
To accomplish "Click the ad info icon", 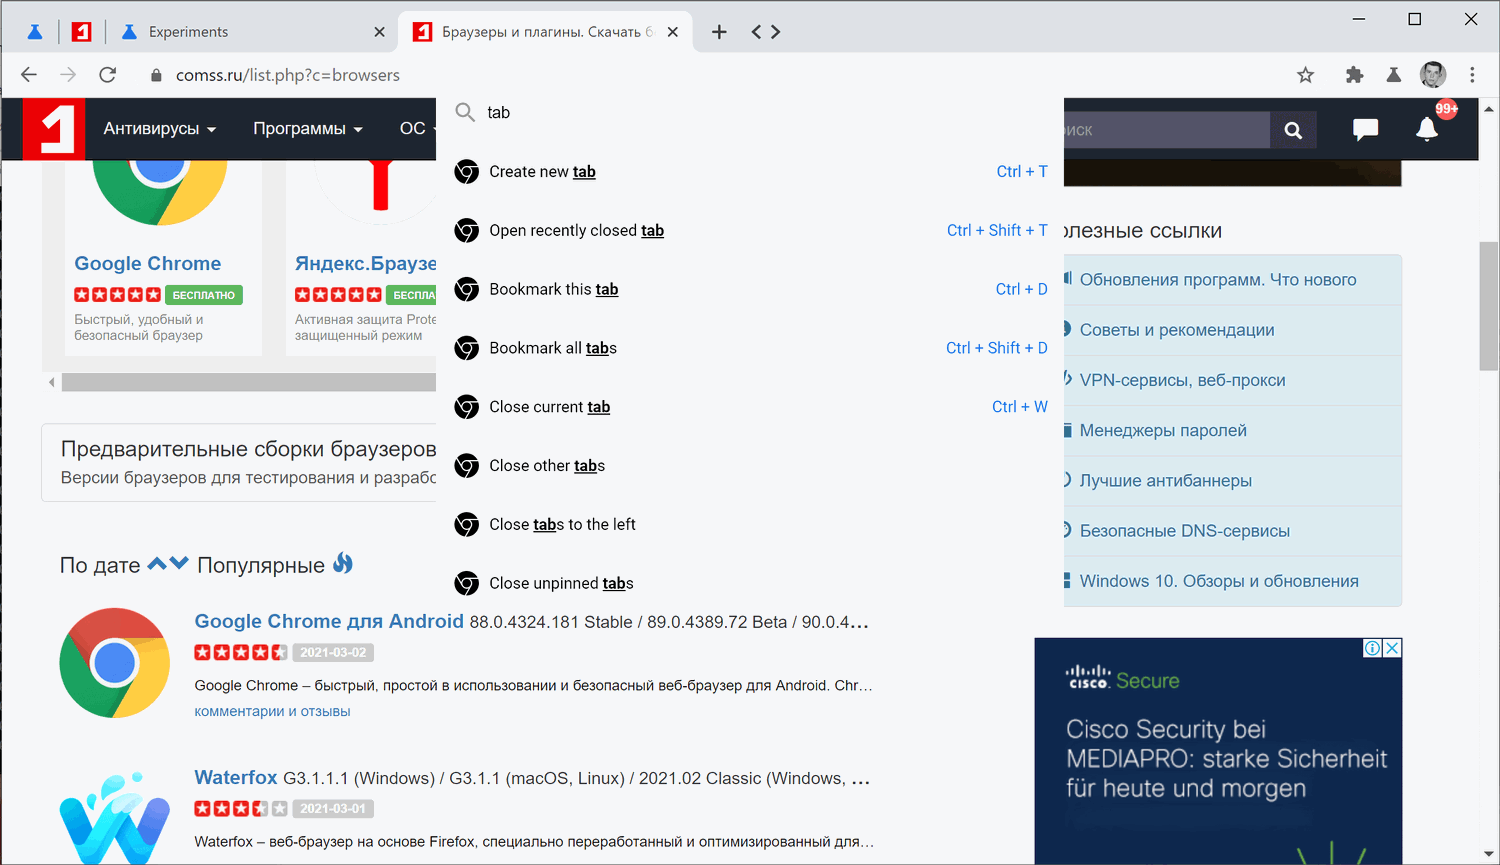I will point(1373,648).
